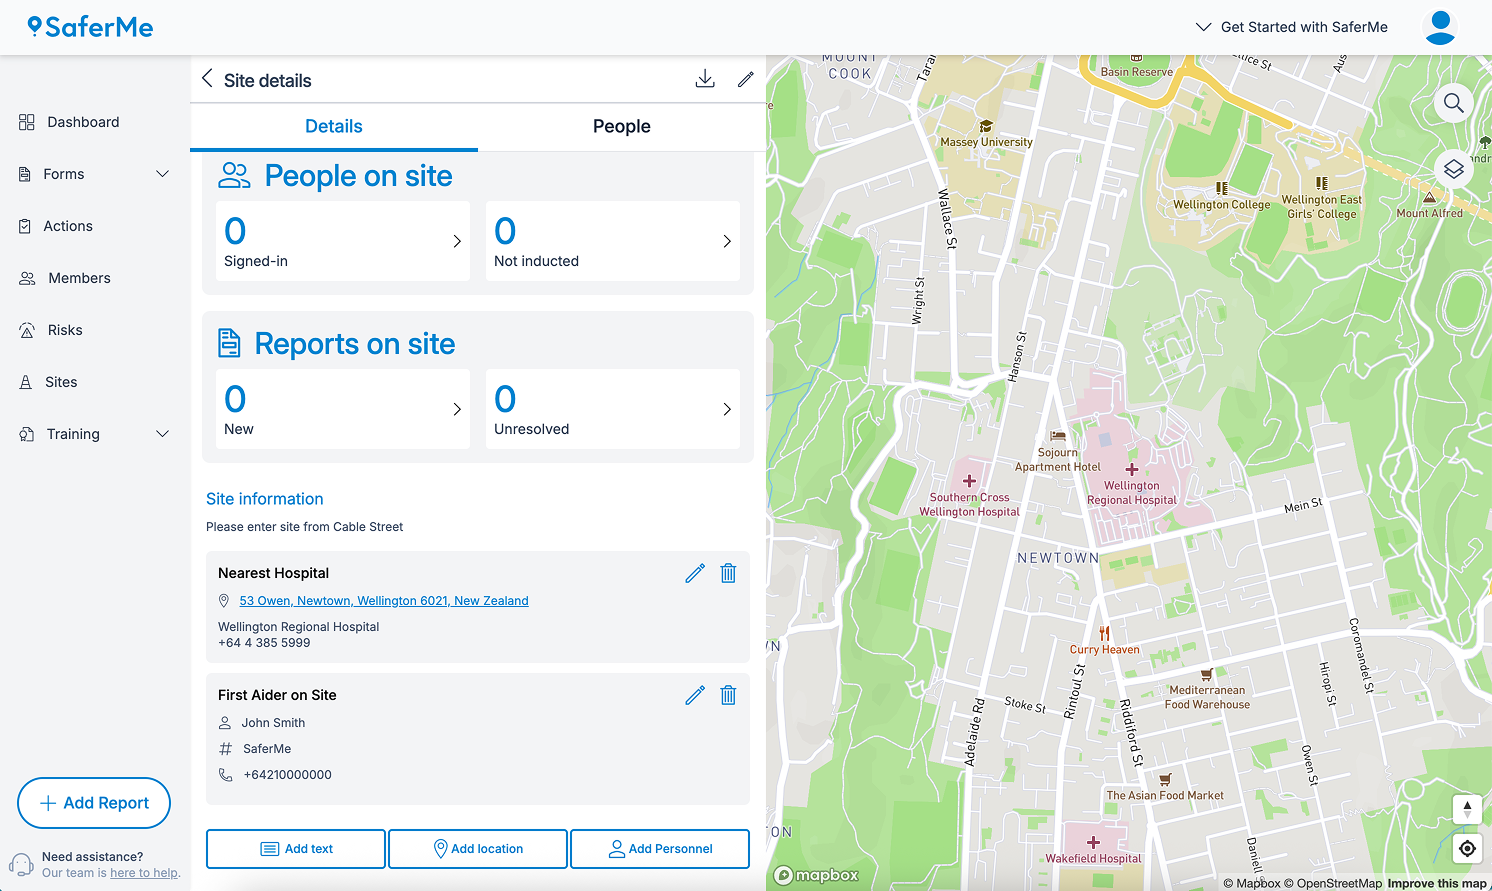Click the pencil icon in Site details header
1492x891 pixels.
pyautogui.click(x=746, y=79)
